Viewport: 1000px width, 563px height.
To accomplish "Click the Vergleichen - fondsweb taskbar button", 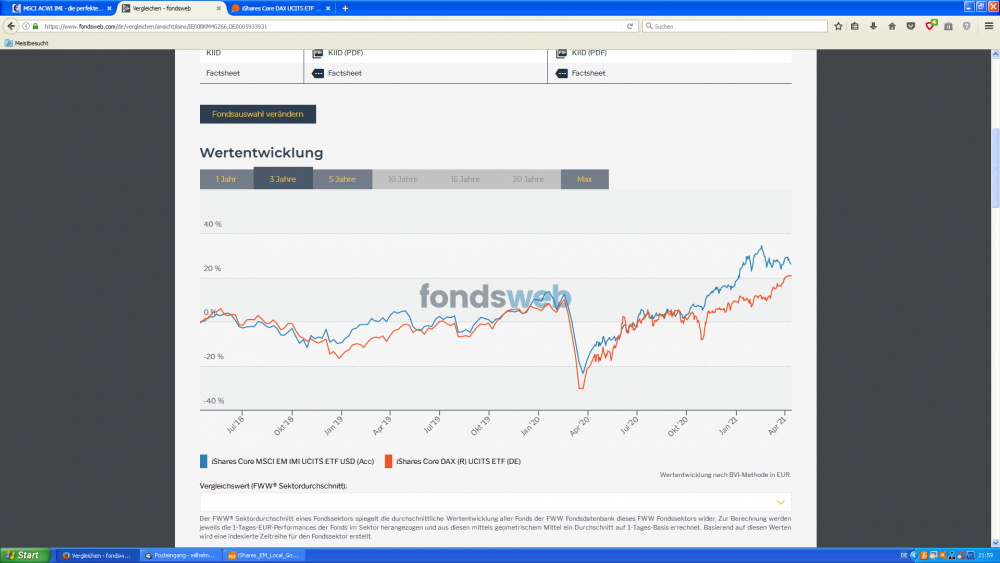I will point(97,555).
